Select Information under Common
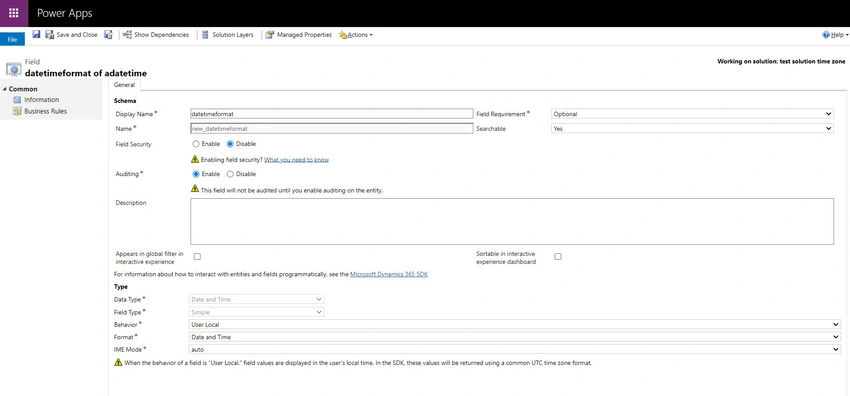The height and width of the screenshot is (396, 850). pyautogui.click(x=41, y=100)
